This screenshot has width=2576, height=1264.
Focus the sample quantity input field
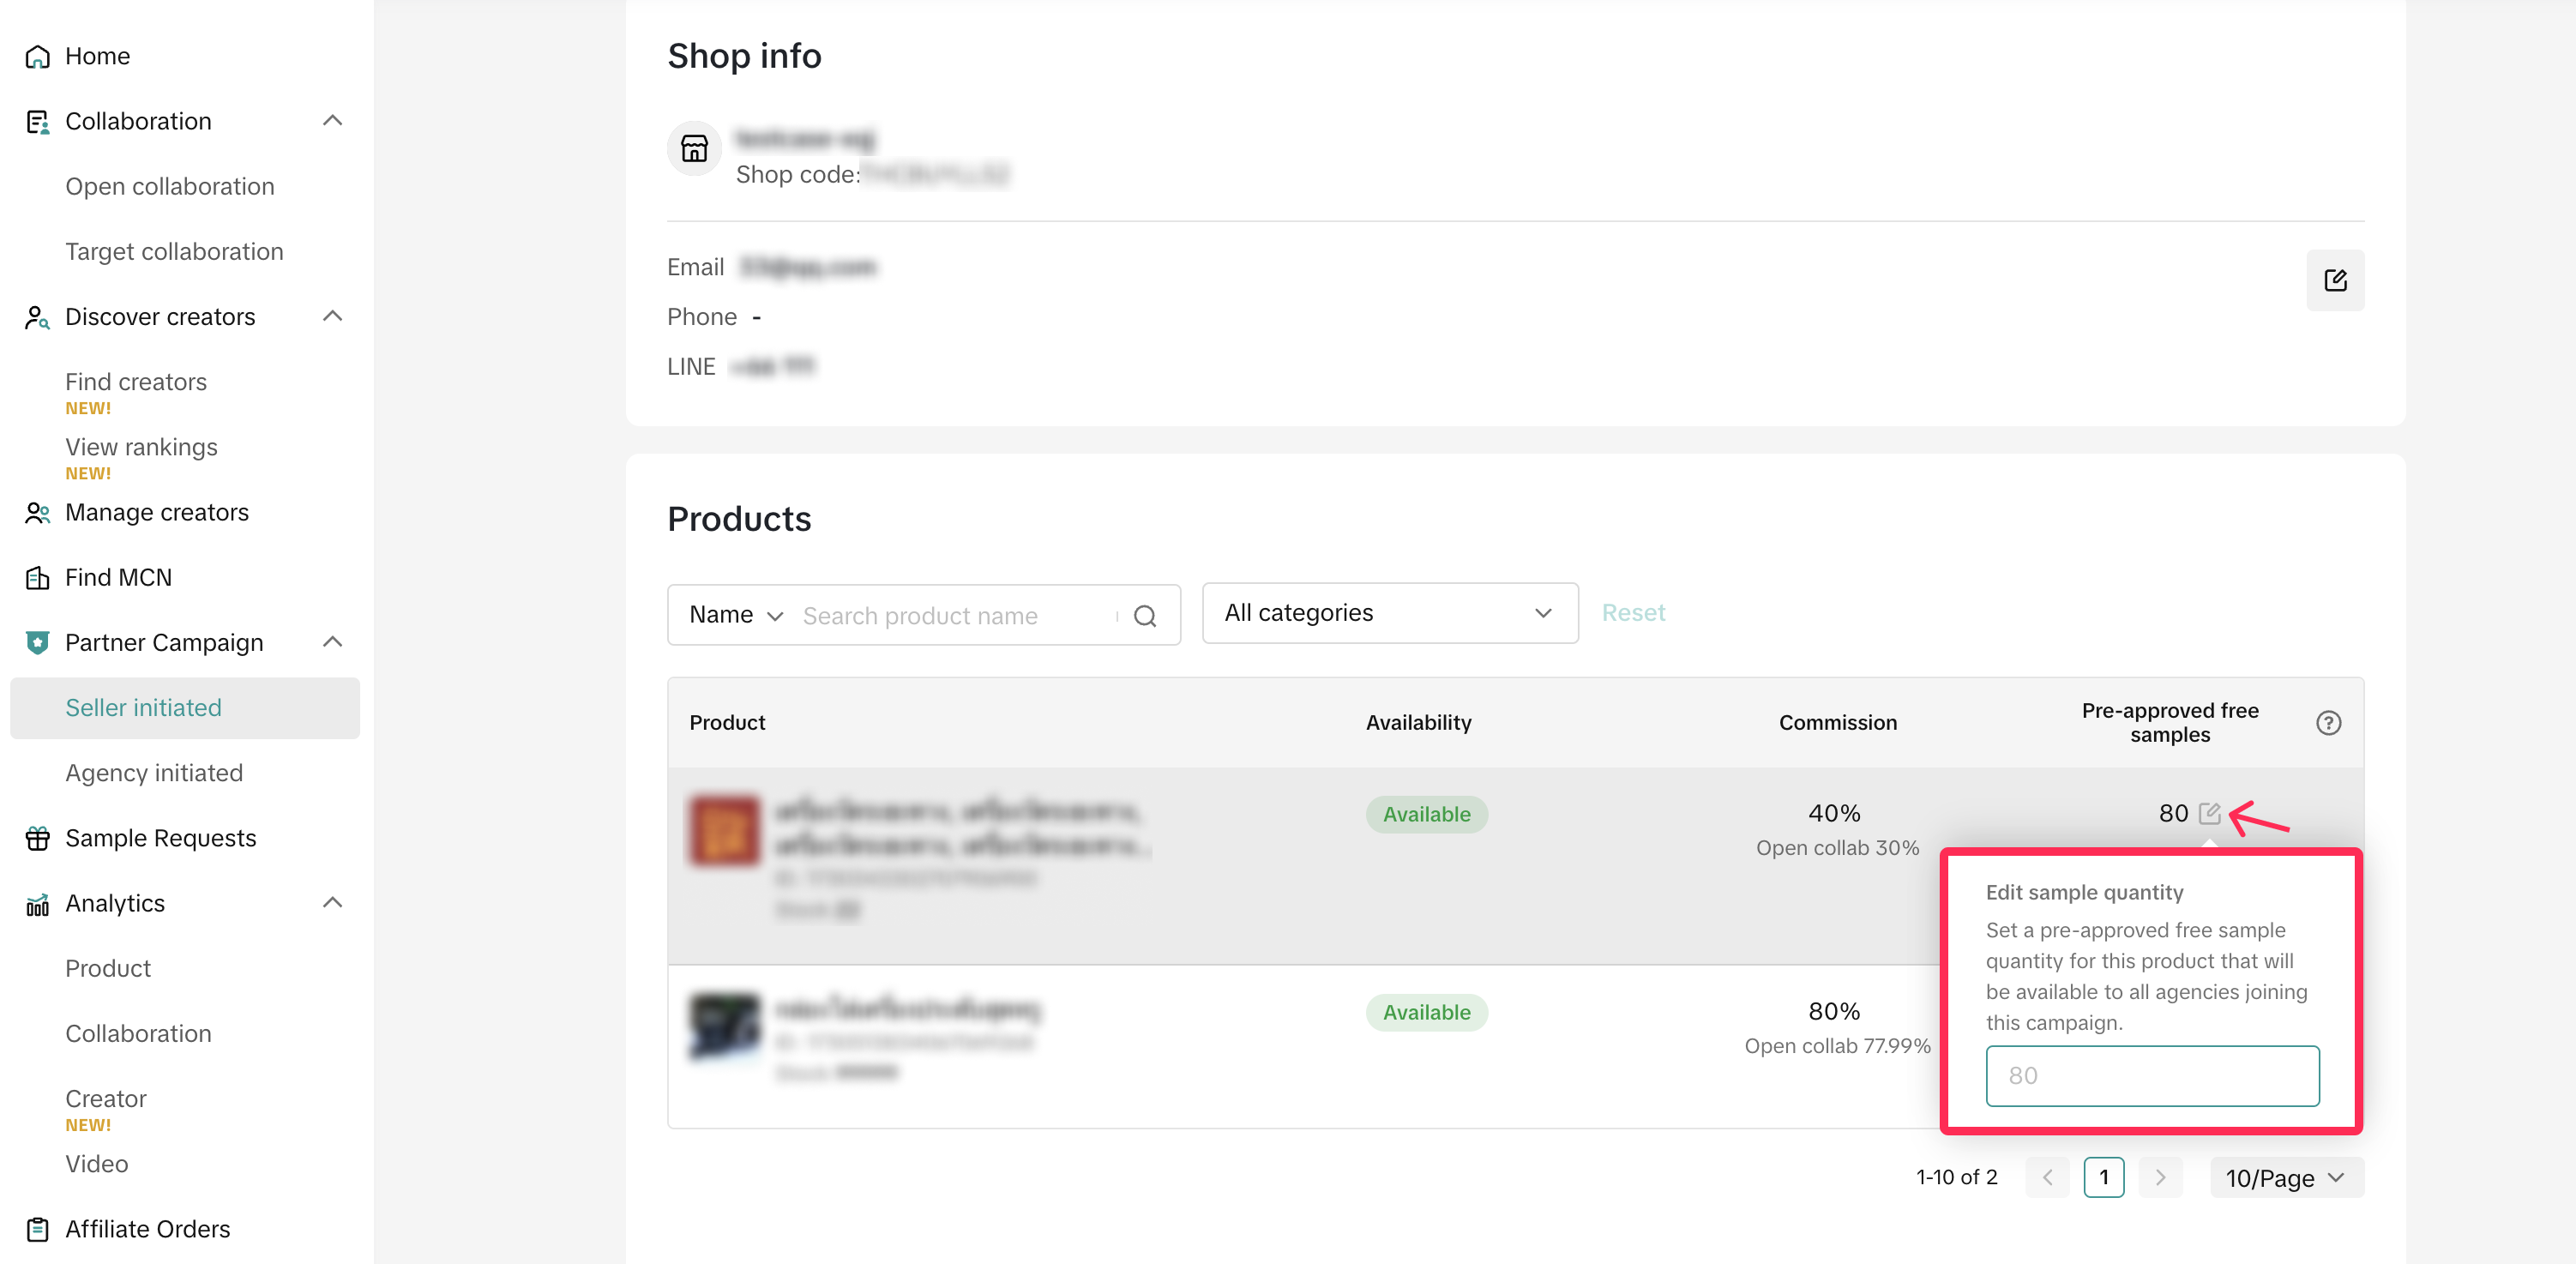[x=2151, y=1076]
